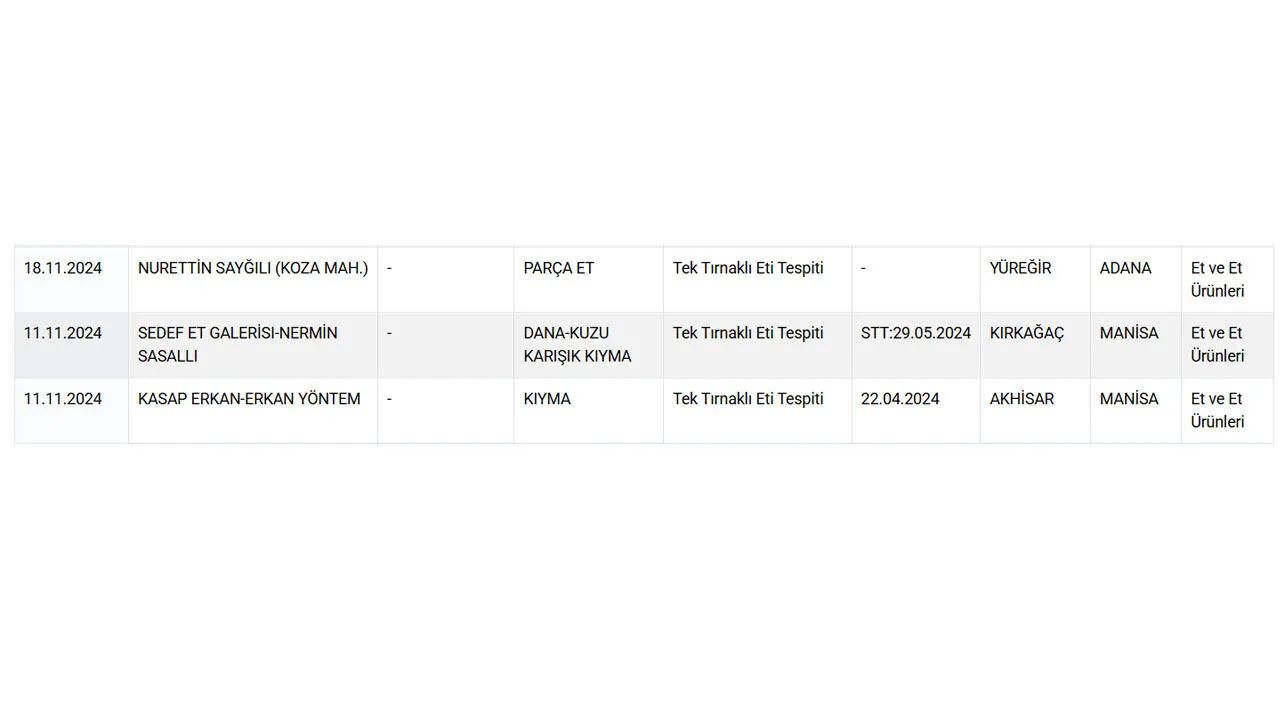Select Et ve Et Ürünleri in AKHİSAR row
1280x720 pixels.
point(1217,410)
